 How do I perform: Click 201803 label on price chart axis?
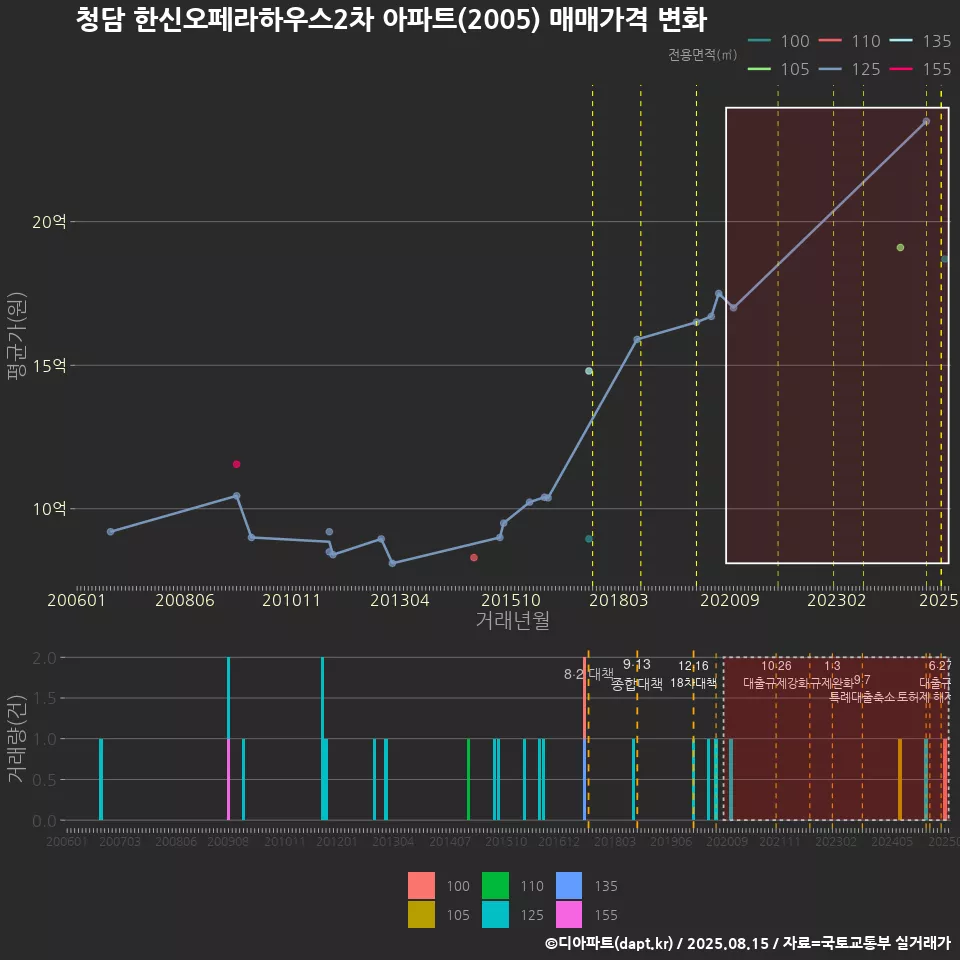tap(618, 600)
